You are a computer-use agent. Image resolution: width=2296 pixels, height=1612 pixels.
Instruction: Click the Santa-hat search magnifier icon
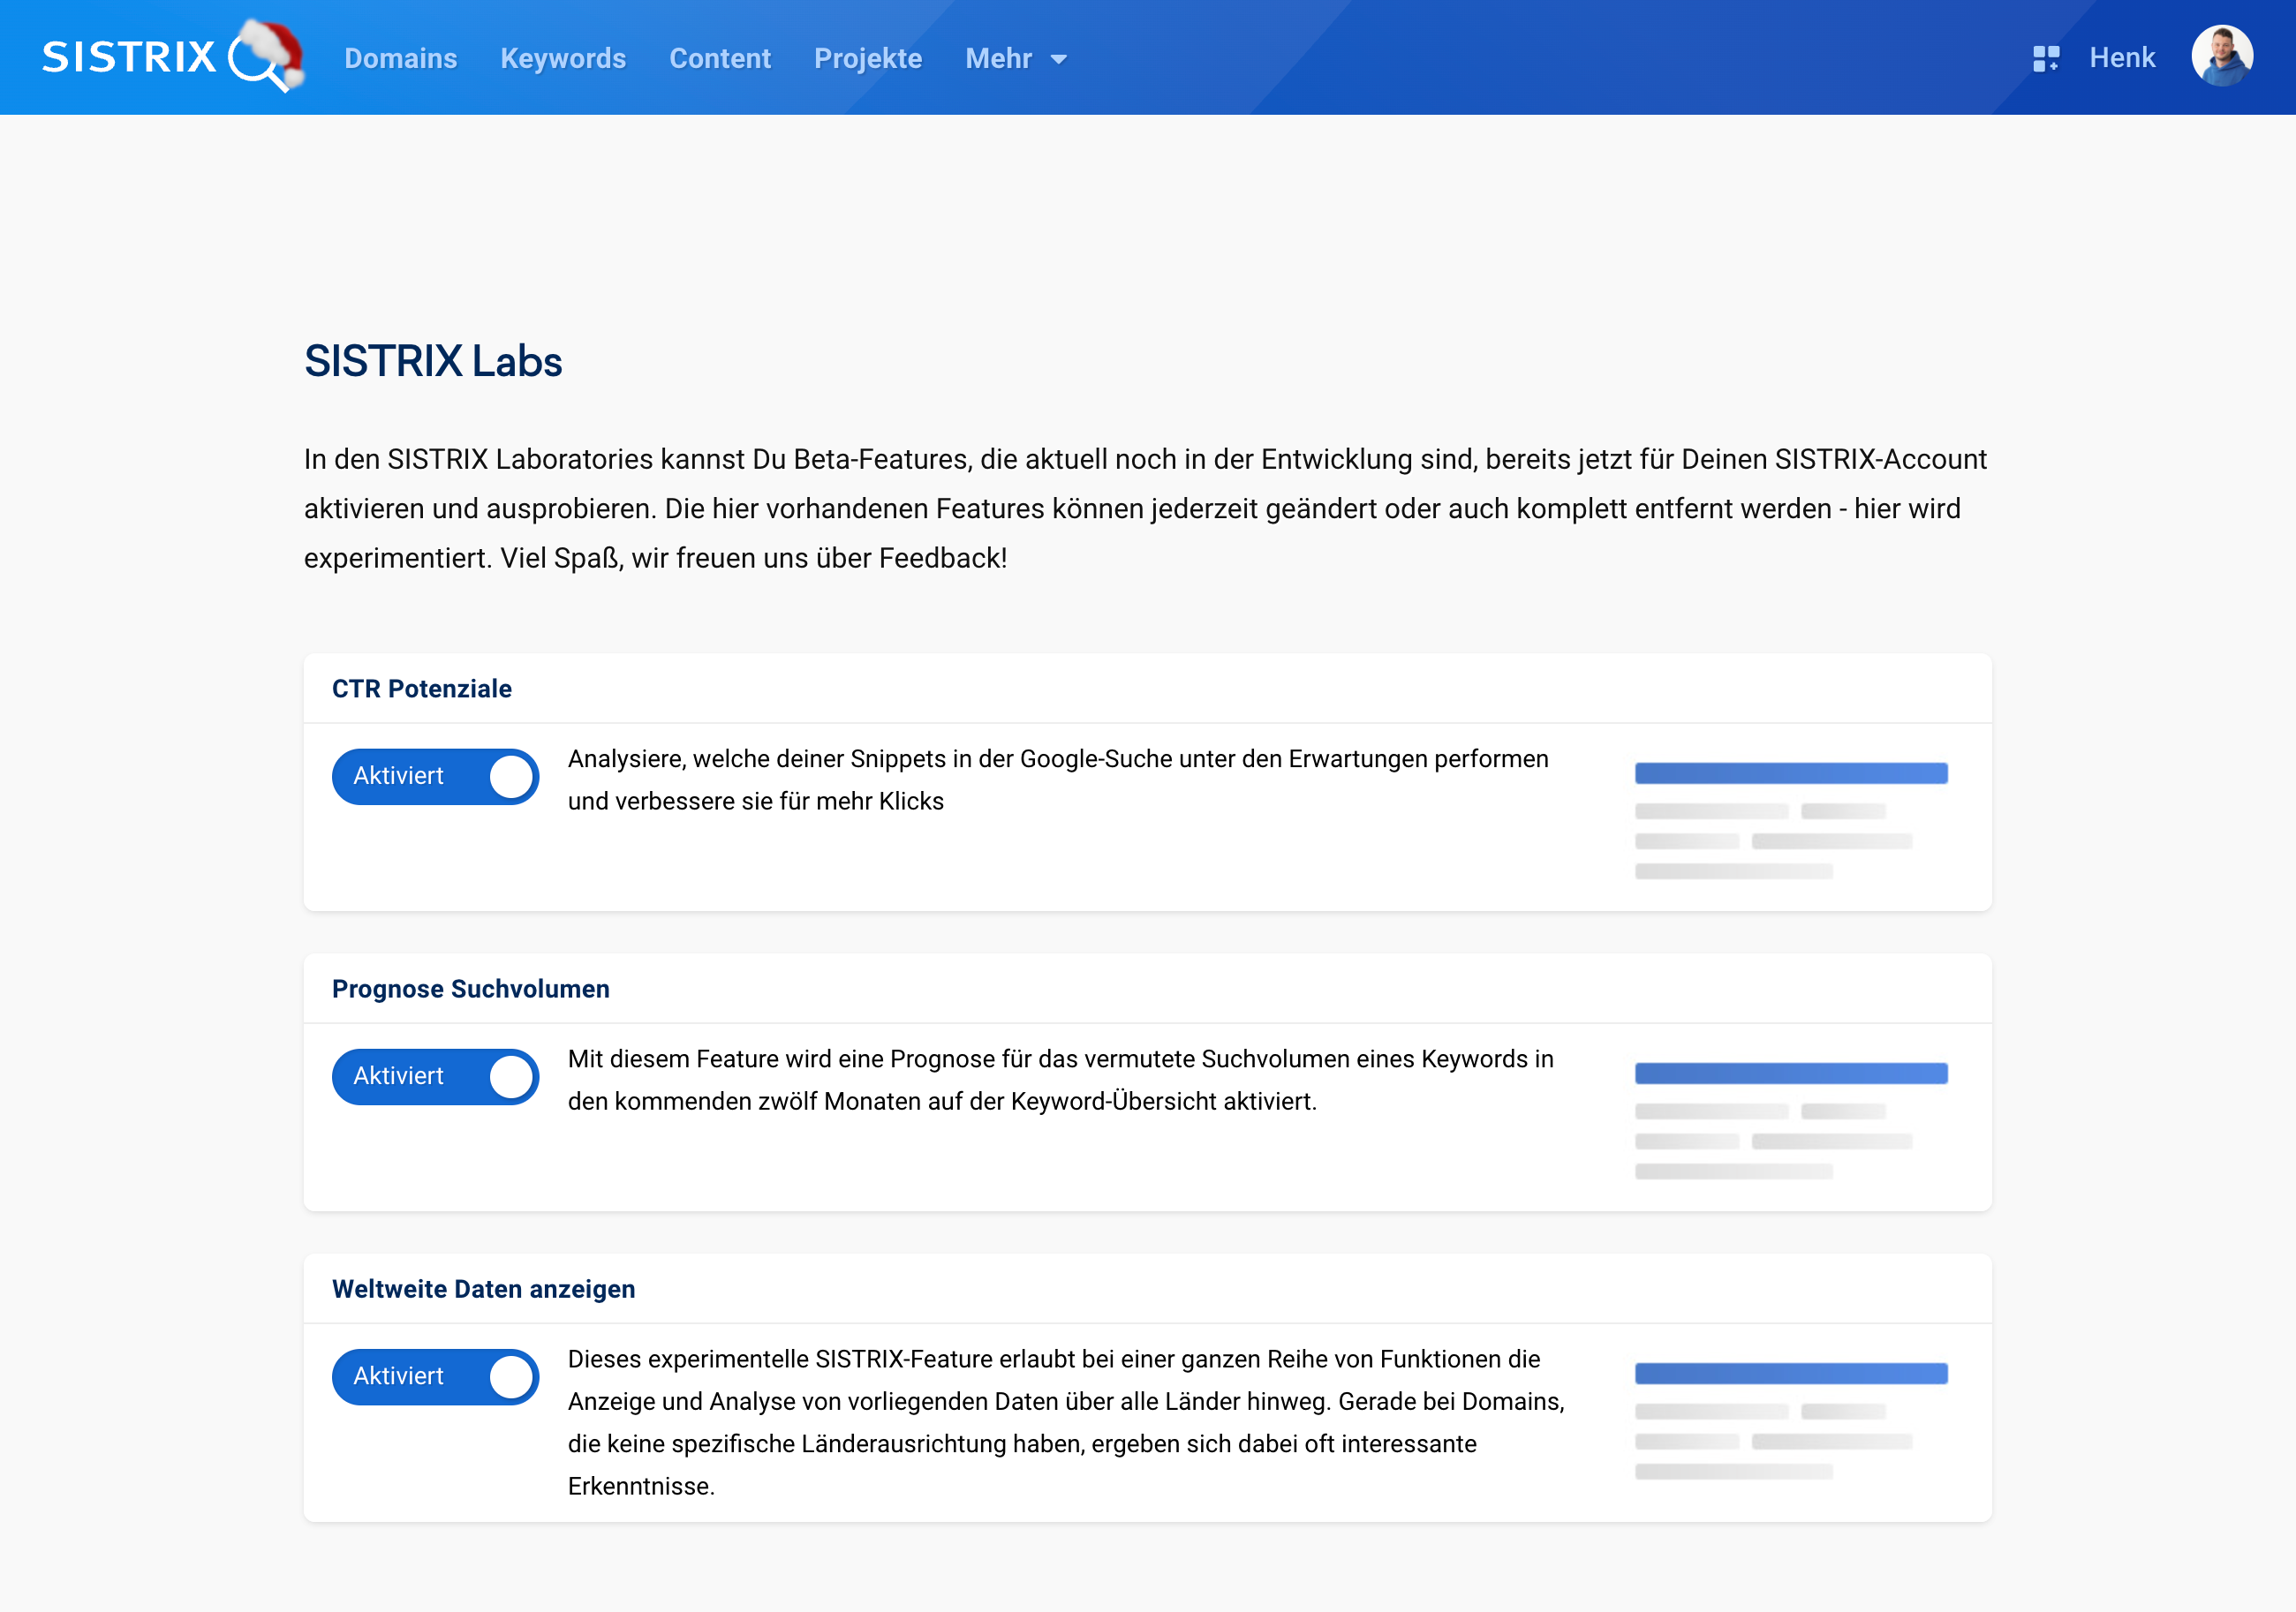click(262, 57)
